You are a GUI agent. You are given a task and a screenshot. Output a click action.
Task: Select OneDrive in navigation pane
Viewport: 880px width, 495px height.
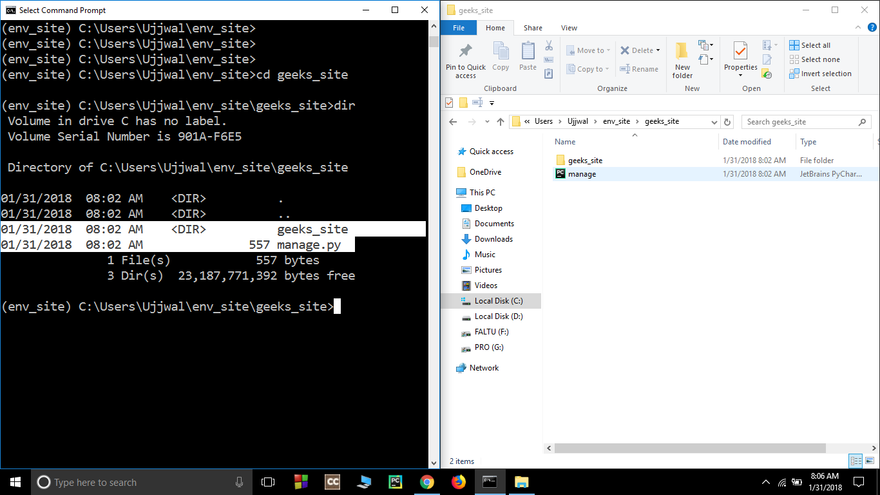pyautogui.click(x=479, y=172)
